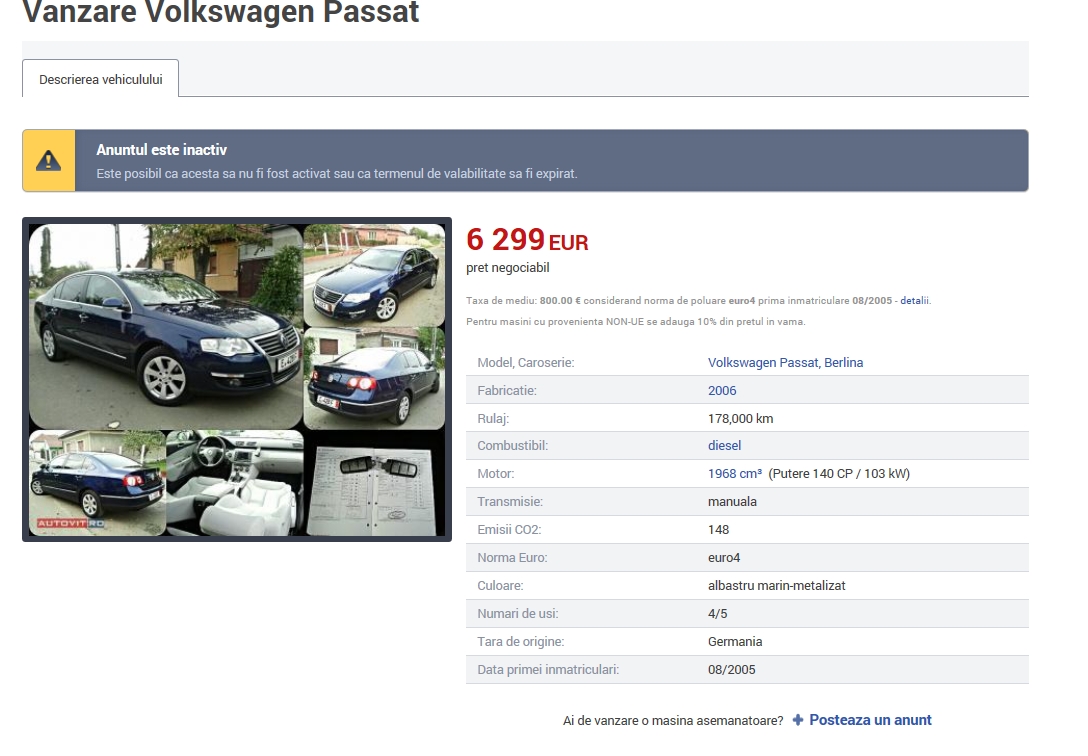This screenshot has width=1088, height=756.
Task: Click the Vanzare Volkswagen Passat page title
Action: point(220,13)
